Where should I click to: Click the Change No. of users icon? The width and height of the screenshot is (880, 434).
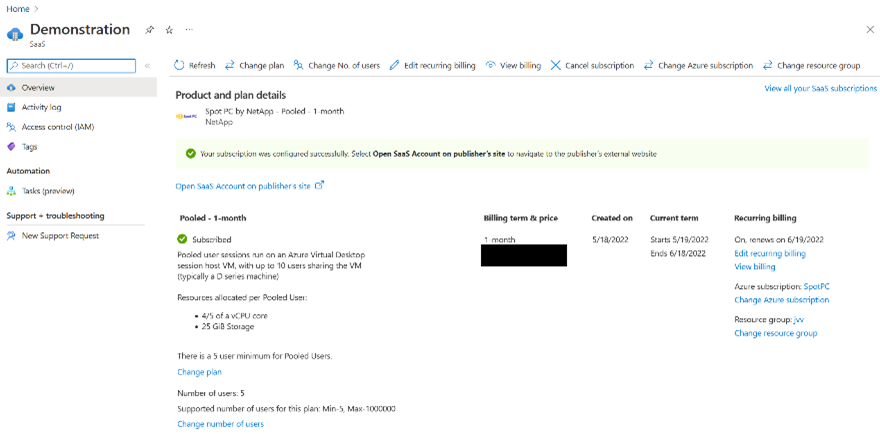coord(299,65)
